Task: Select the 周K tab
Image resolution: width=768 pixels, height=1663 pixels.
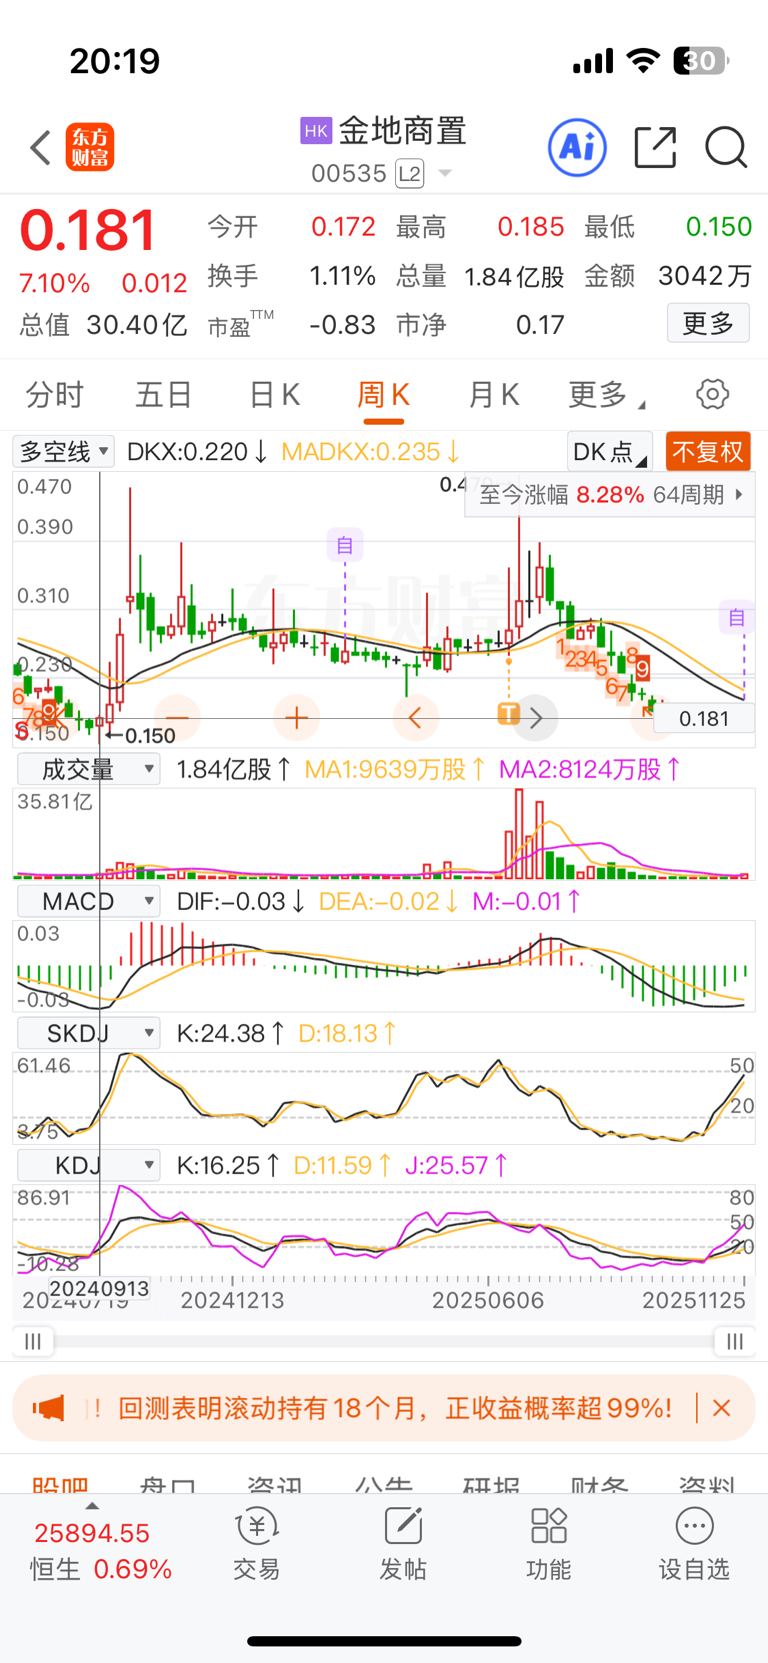Action: 384,395
